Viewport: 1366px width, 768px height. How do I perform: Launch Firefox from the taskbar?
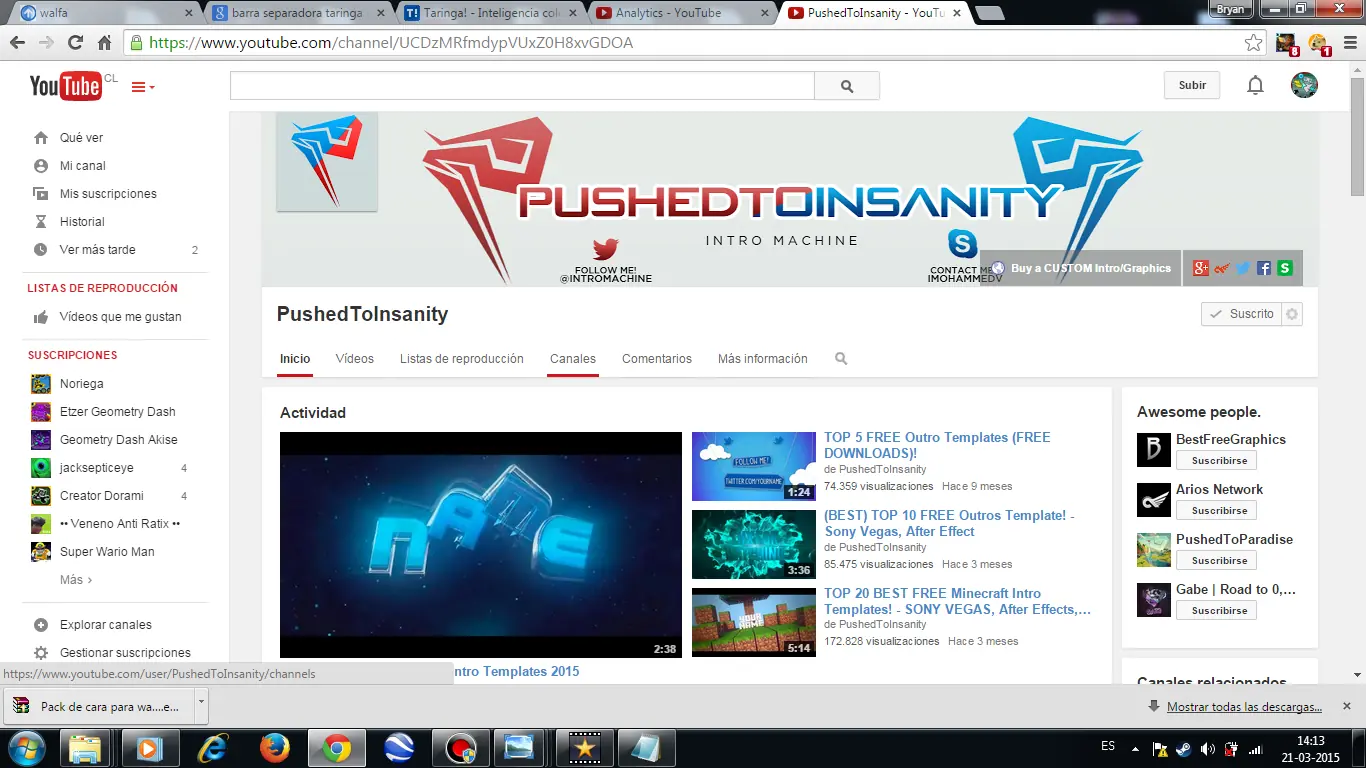coord(273,748)
